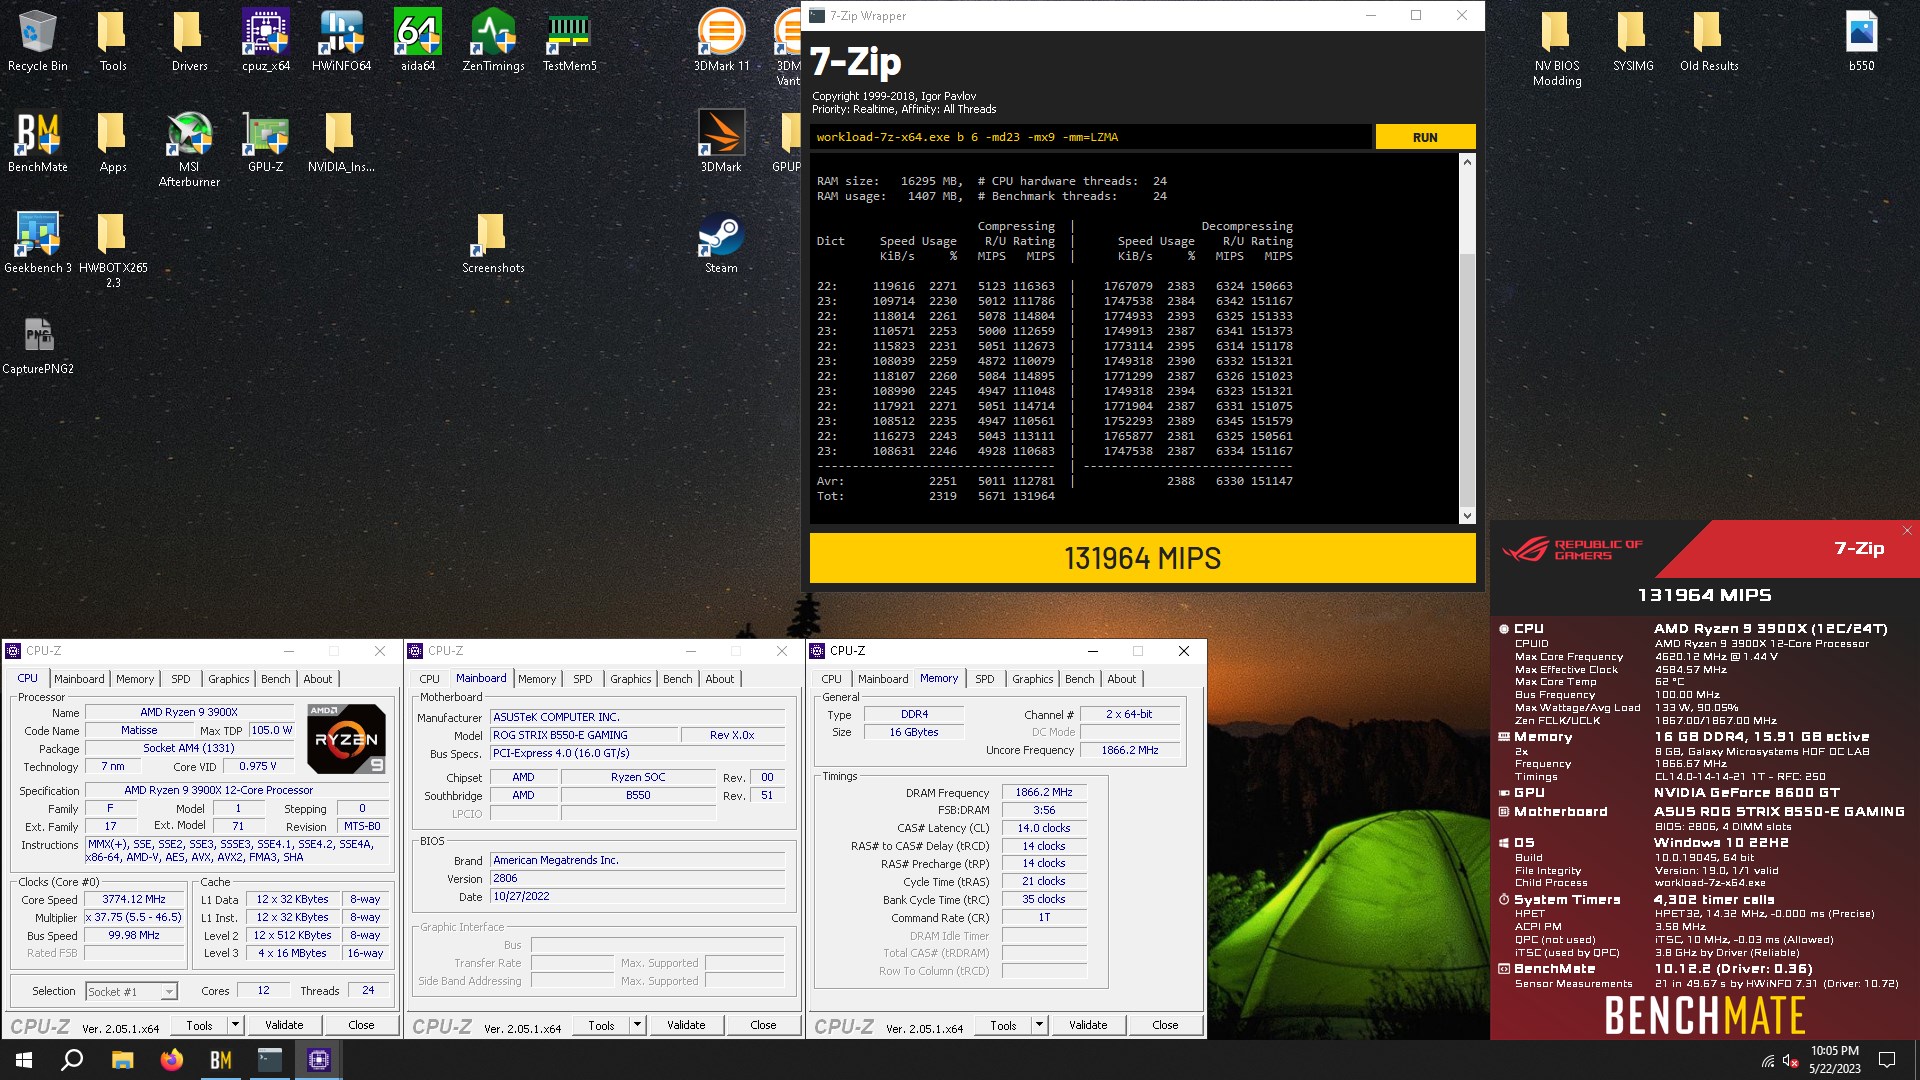Viewport: 1920px width, 1080px height.
Task: Open SYSIMG folder icon
Action: pyautogui.click(x=1633, y=42)
